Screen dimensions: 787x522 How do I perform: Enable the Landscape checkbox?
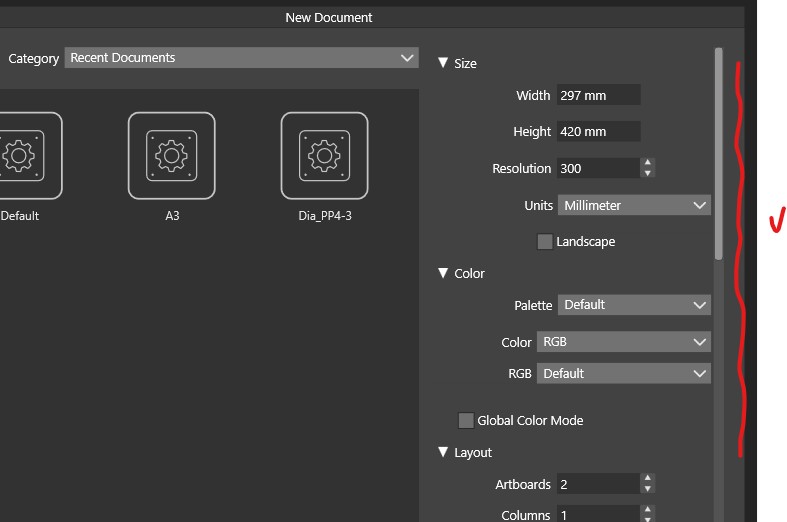tap(545, 242)
